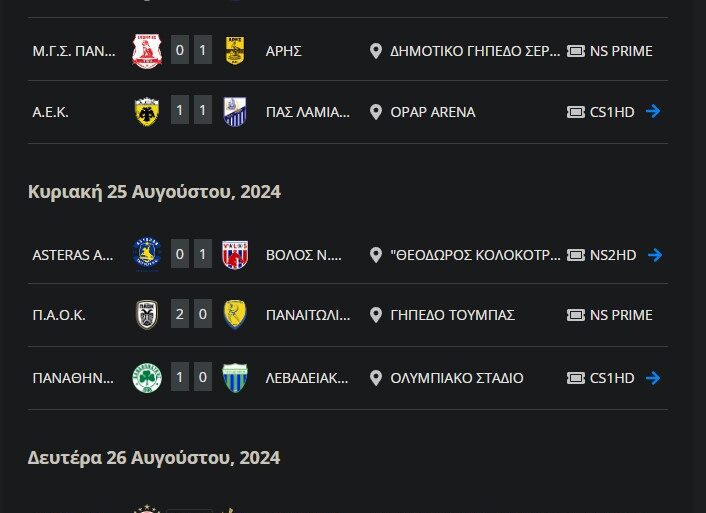Click the Levadiakos green-blue team crest
This screenshot has width=706, height=513.
pyautogui.click(x=235, y=378)
